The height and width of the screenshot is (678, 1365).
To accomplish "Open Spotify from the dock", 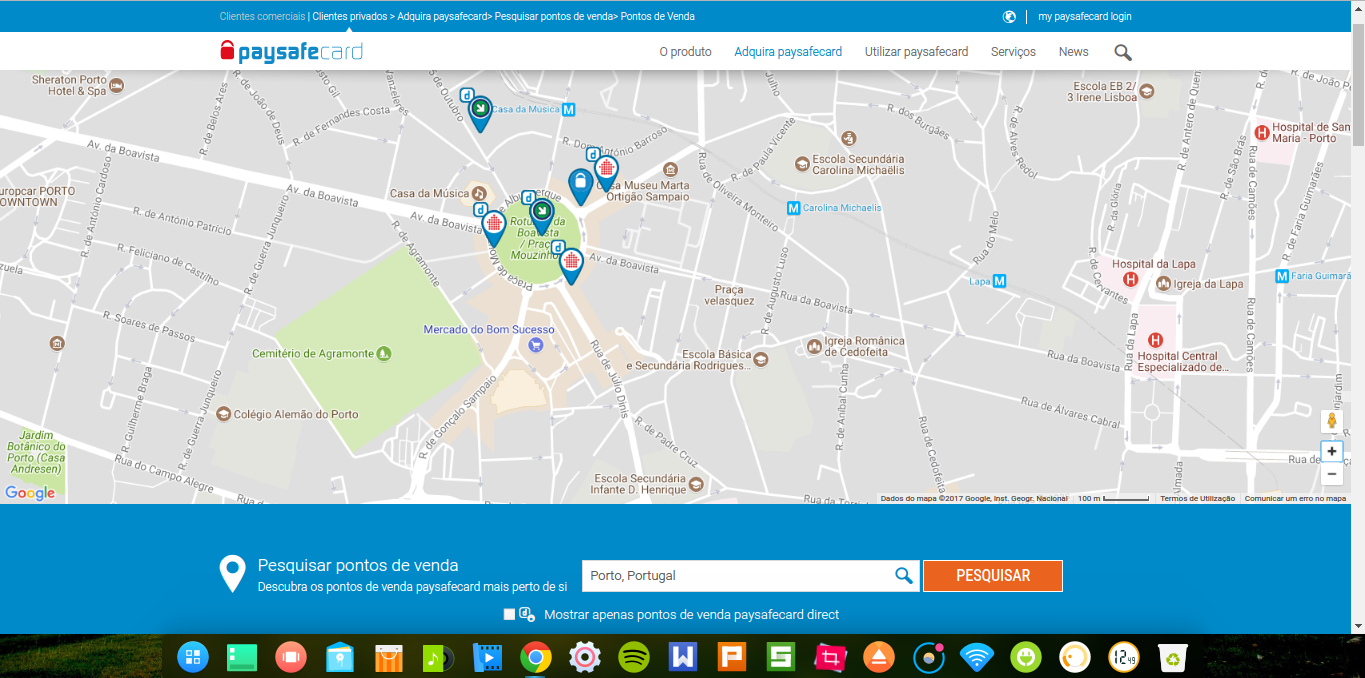I will pyautogui.click(x=633, y=657).
